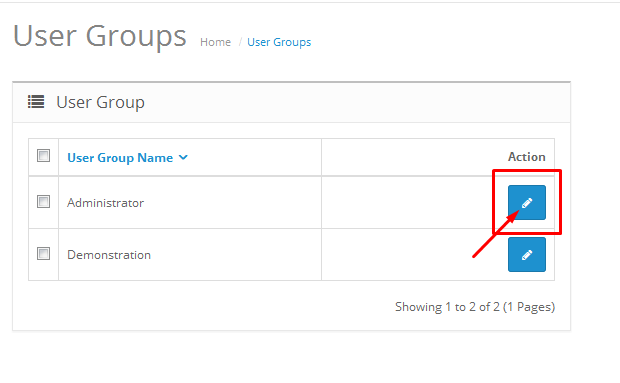Viewport: 620px width, 383px height.
Task: Click the User Group panel heading label
Action: click(100, 102)
